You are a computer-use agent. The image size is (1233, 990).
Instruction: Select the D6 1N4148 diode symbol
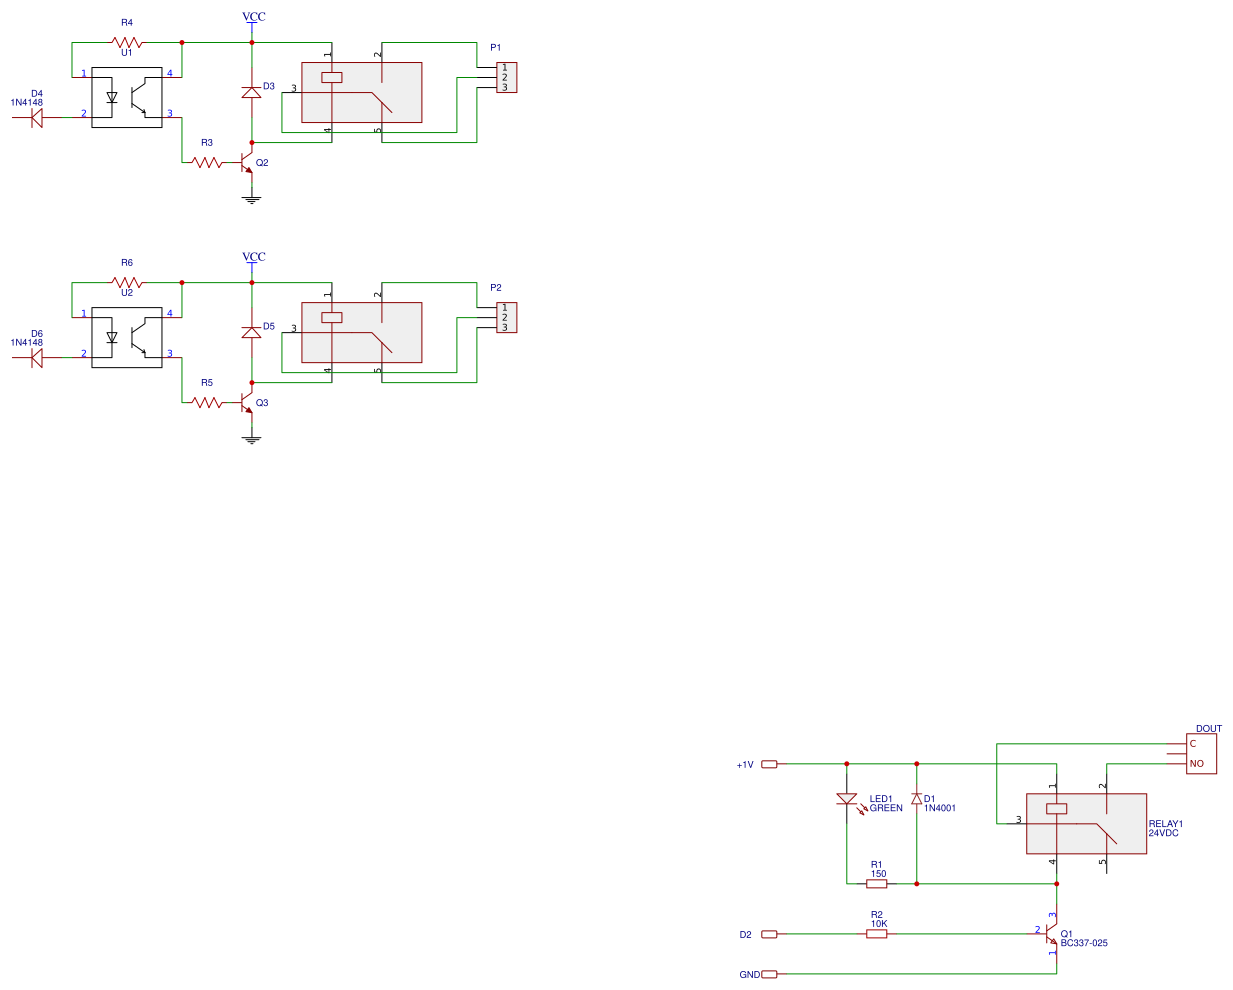coord(37,358)
